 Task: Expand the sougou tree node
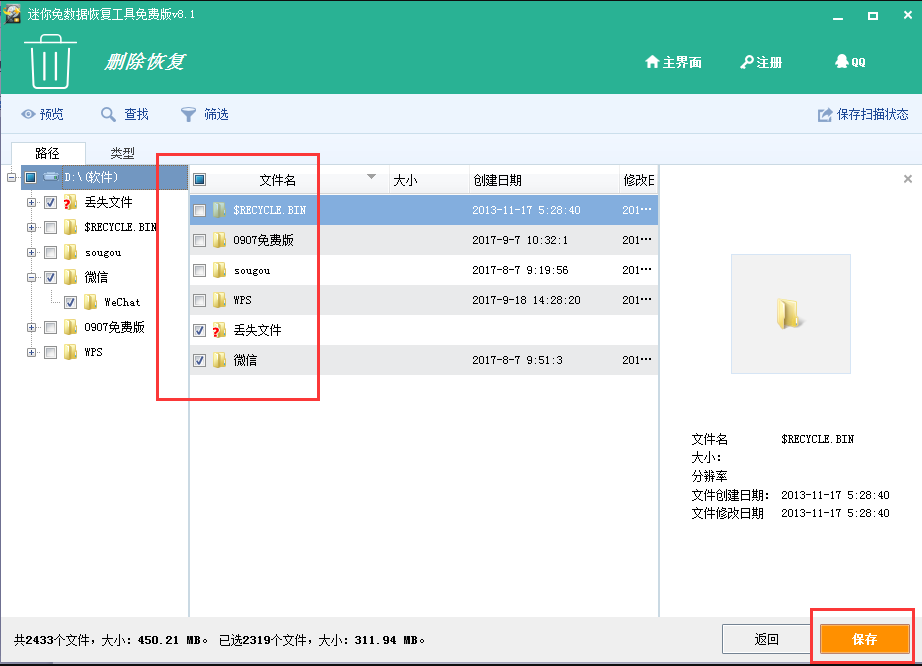(x=31, y=253)
